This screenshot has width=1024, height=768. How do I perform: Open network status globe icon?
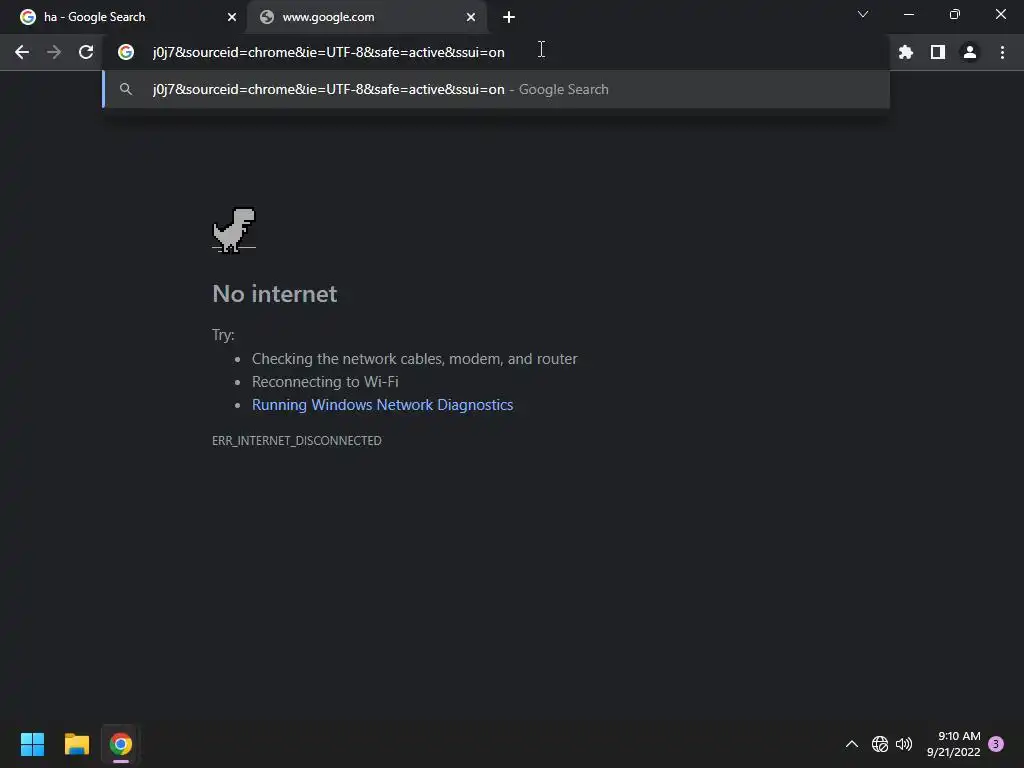tap(880, 744)
